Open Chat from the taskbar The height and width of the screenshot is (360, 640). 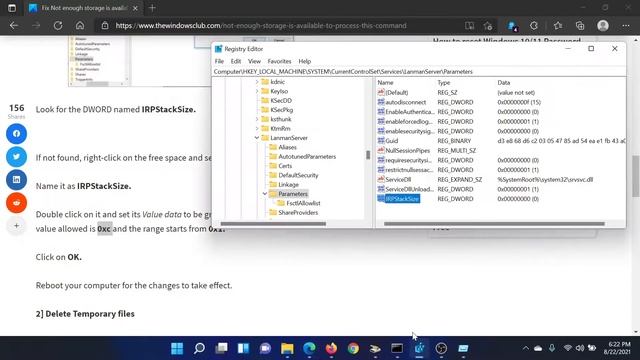(x=265, y=348)
